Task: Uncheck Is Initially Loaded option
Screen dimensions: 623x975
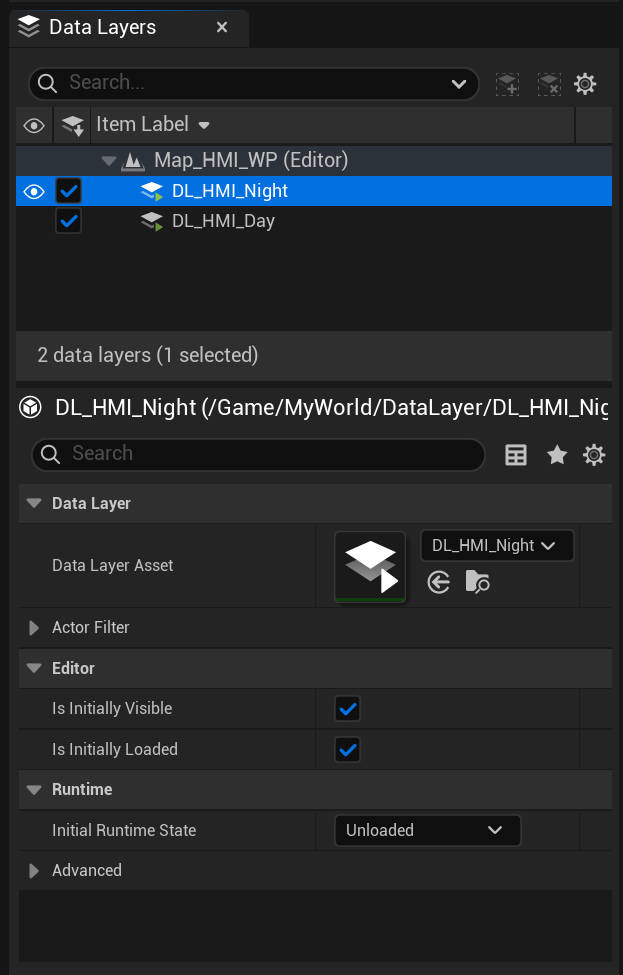Action: 347,749
